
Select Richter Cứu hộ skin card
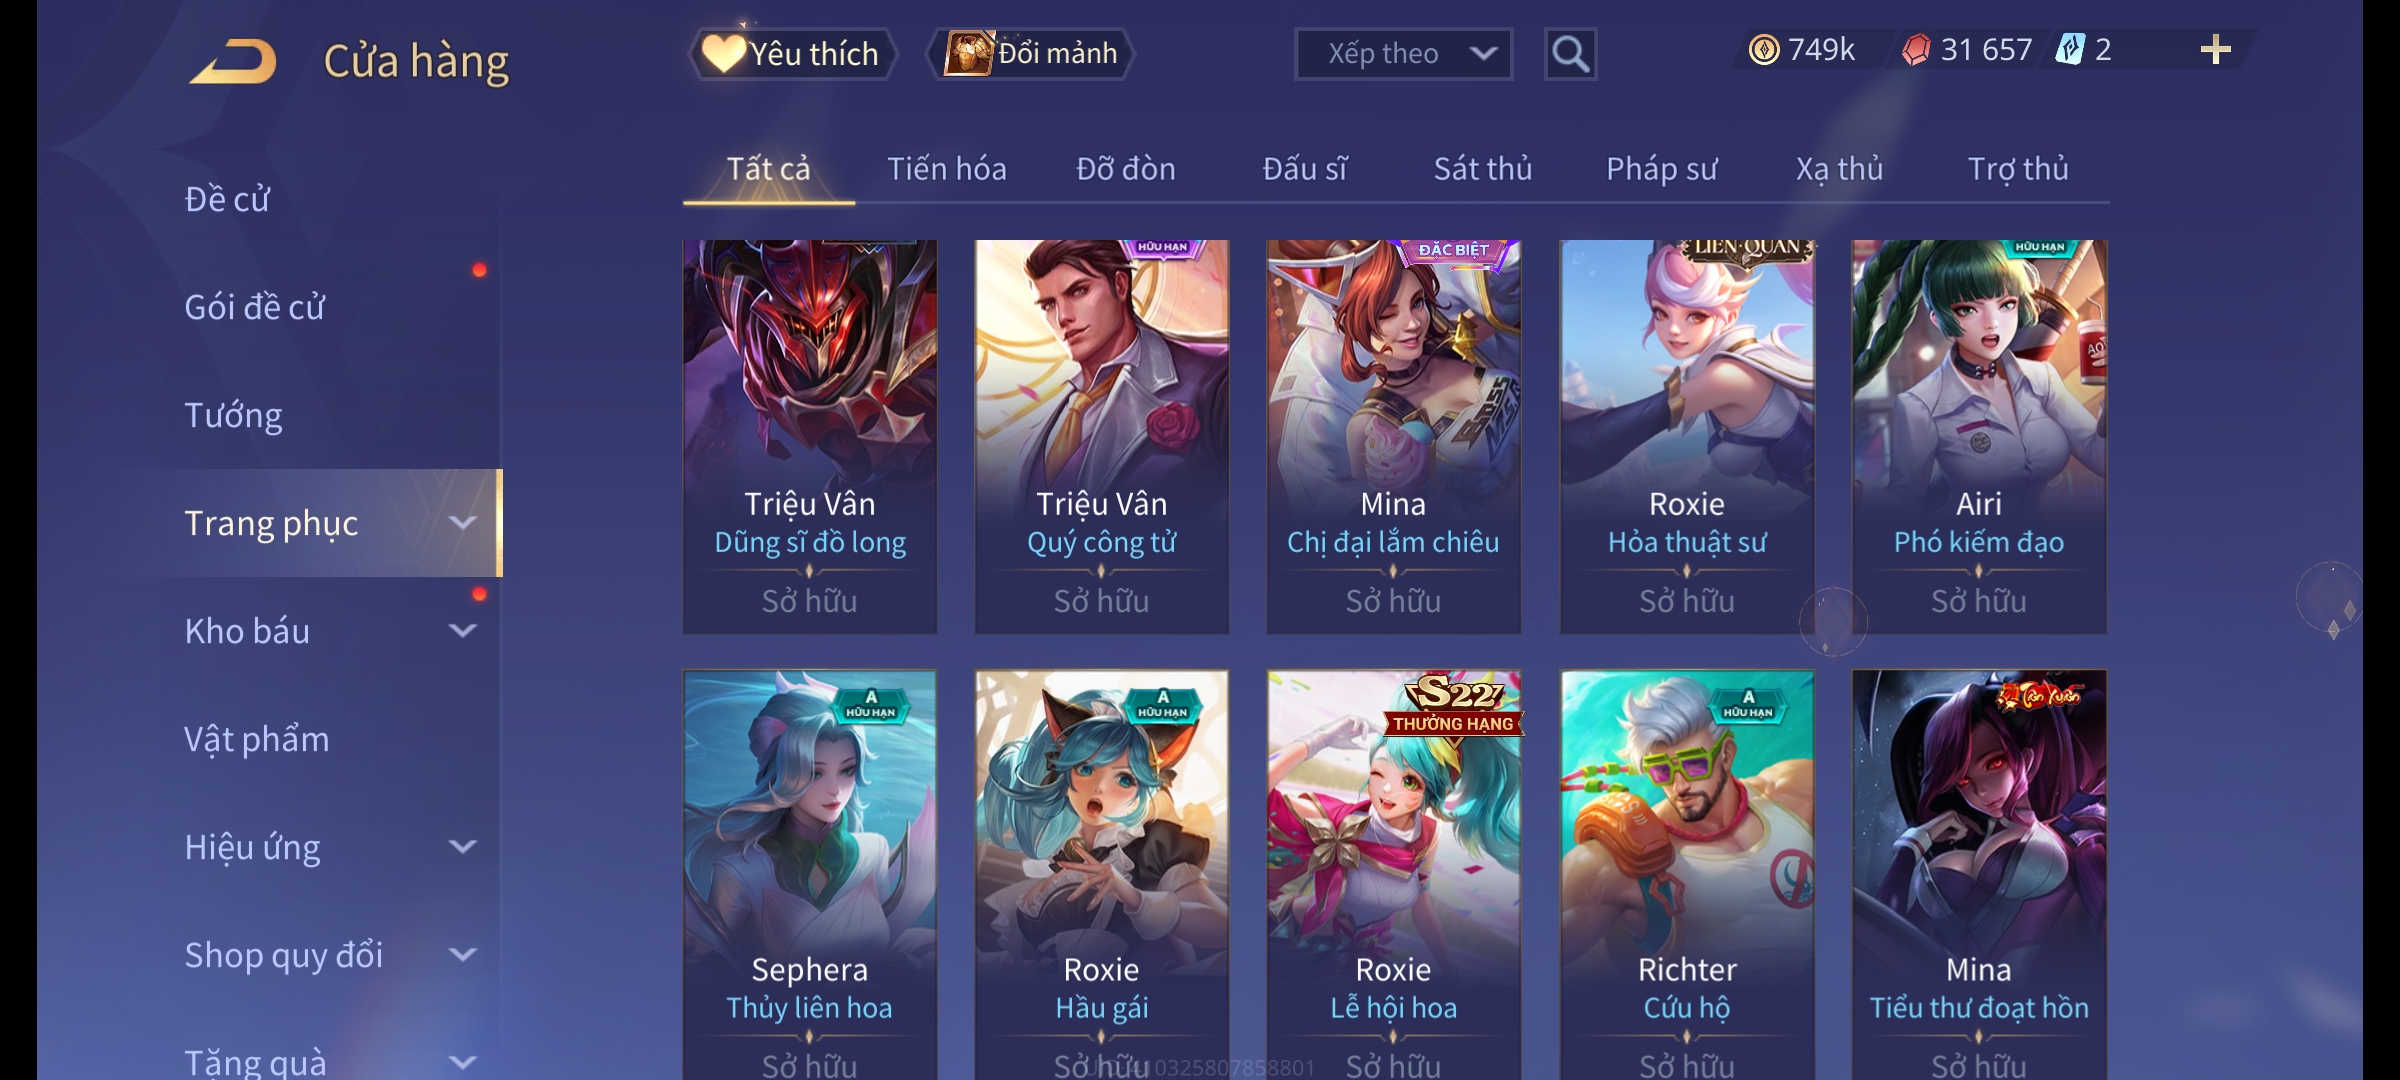click(1687, 875)
